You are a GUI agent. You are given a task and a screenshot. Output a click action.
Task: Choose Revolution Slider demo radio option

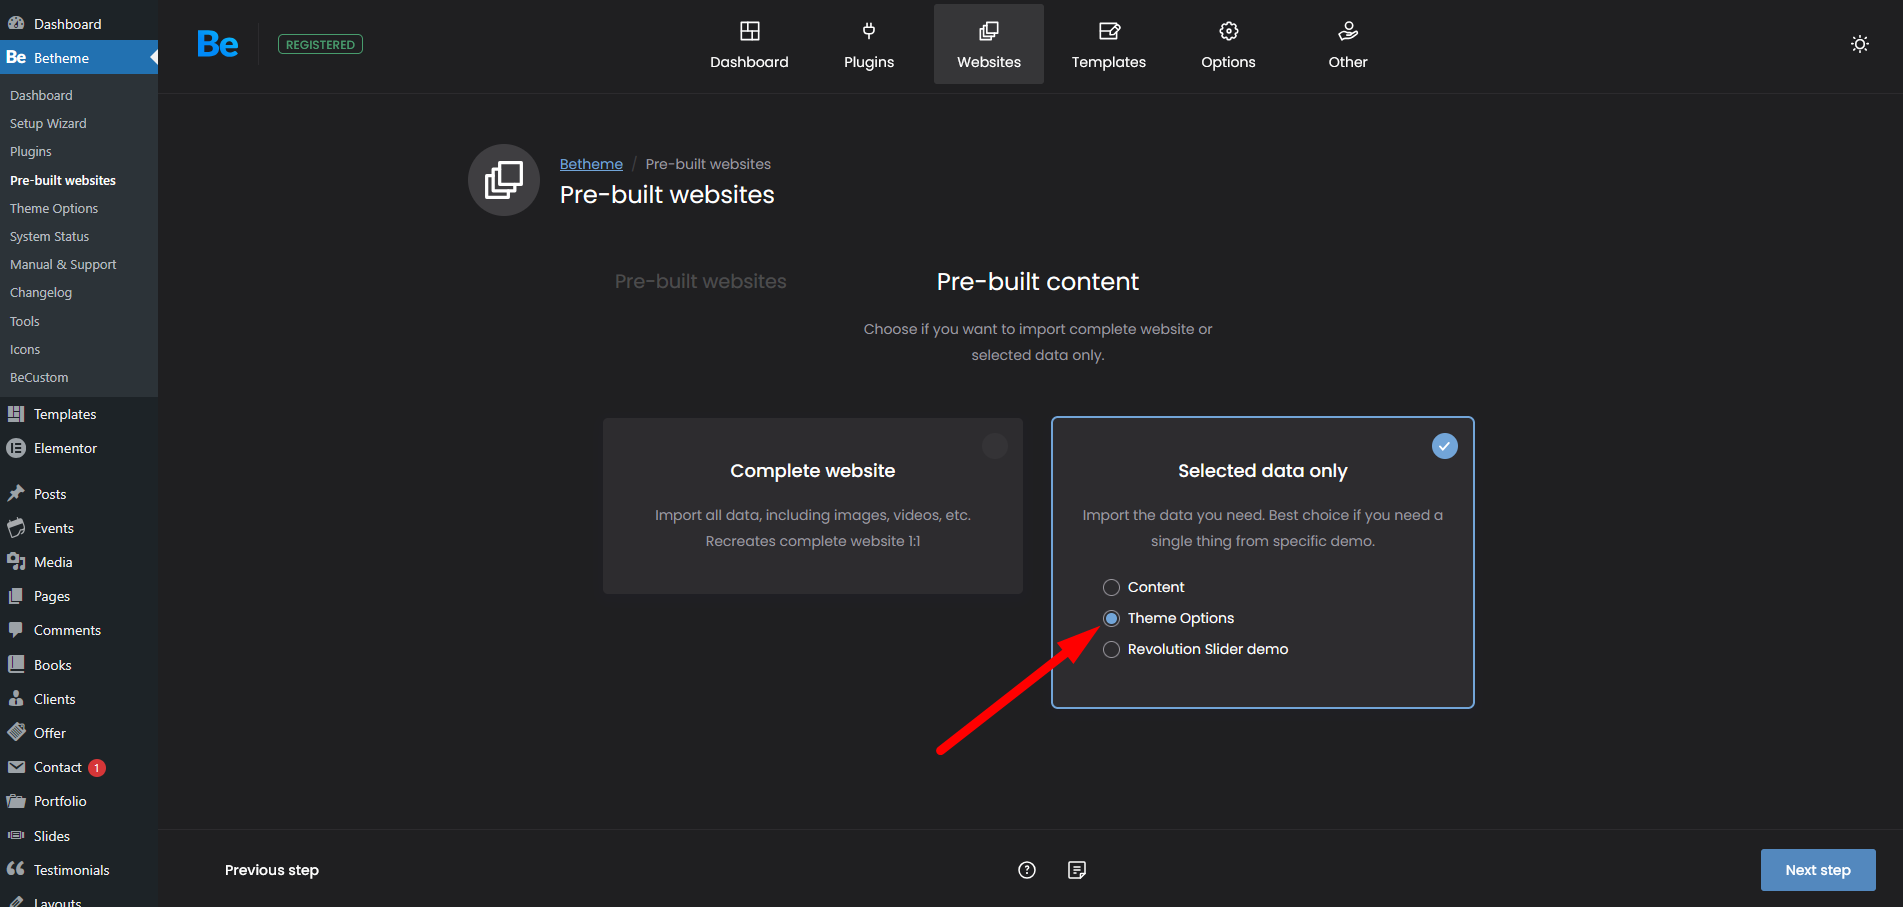(1111, 649)
